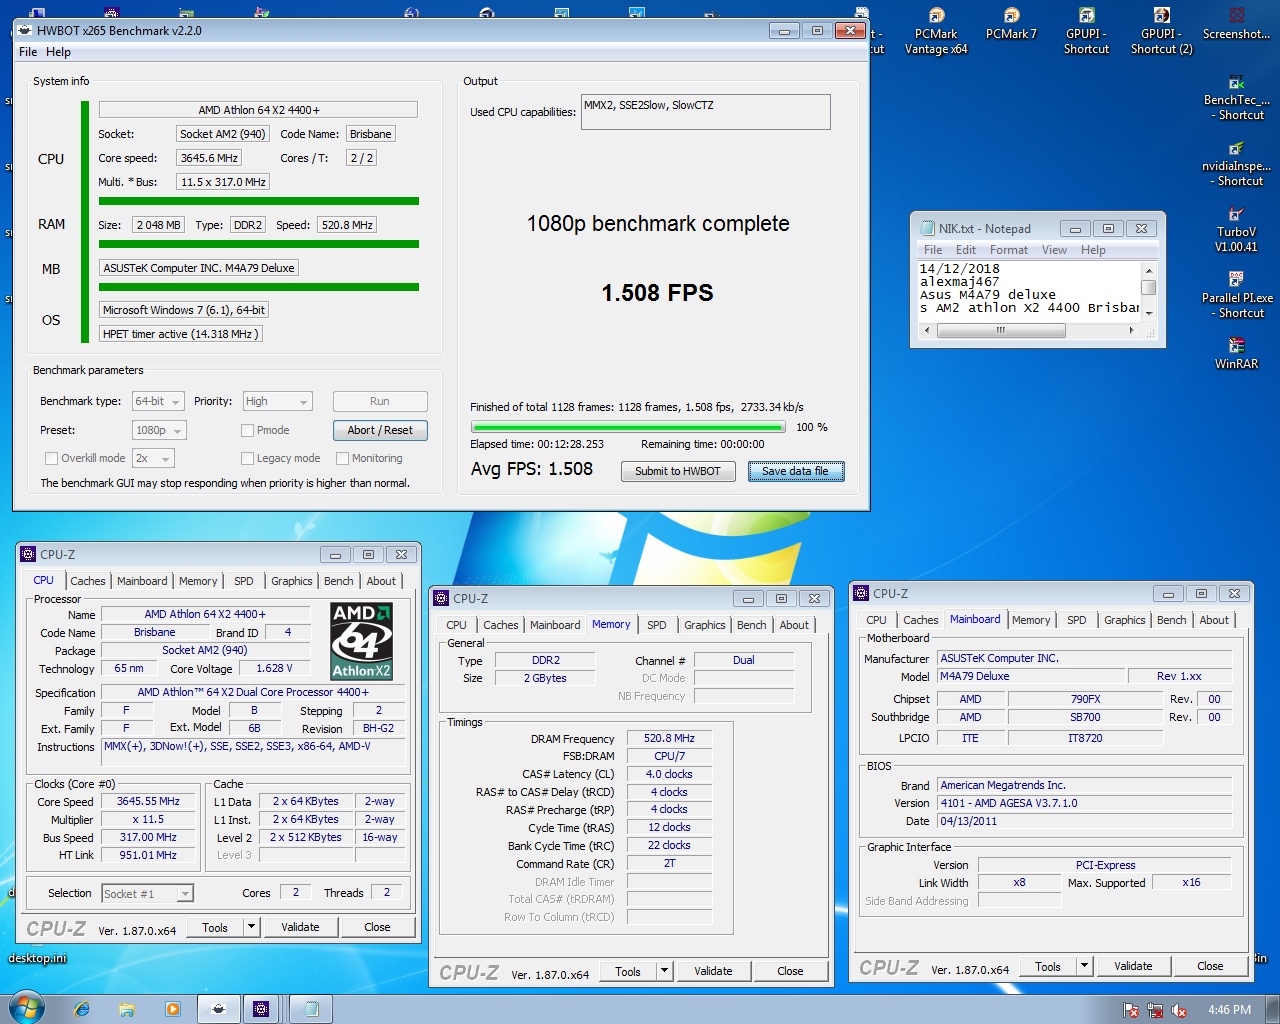
Task: Switch to Graphics tab in CPU-Z Mainboard window
Action: point(1124,620)
